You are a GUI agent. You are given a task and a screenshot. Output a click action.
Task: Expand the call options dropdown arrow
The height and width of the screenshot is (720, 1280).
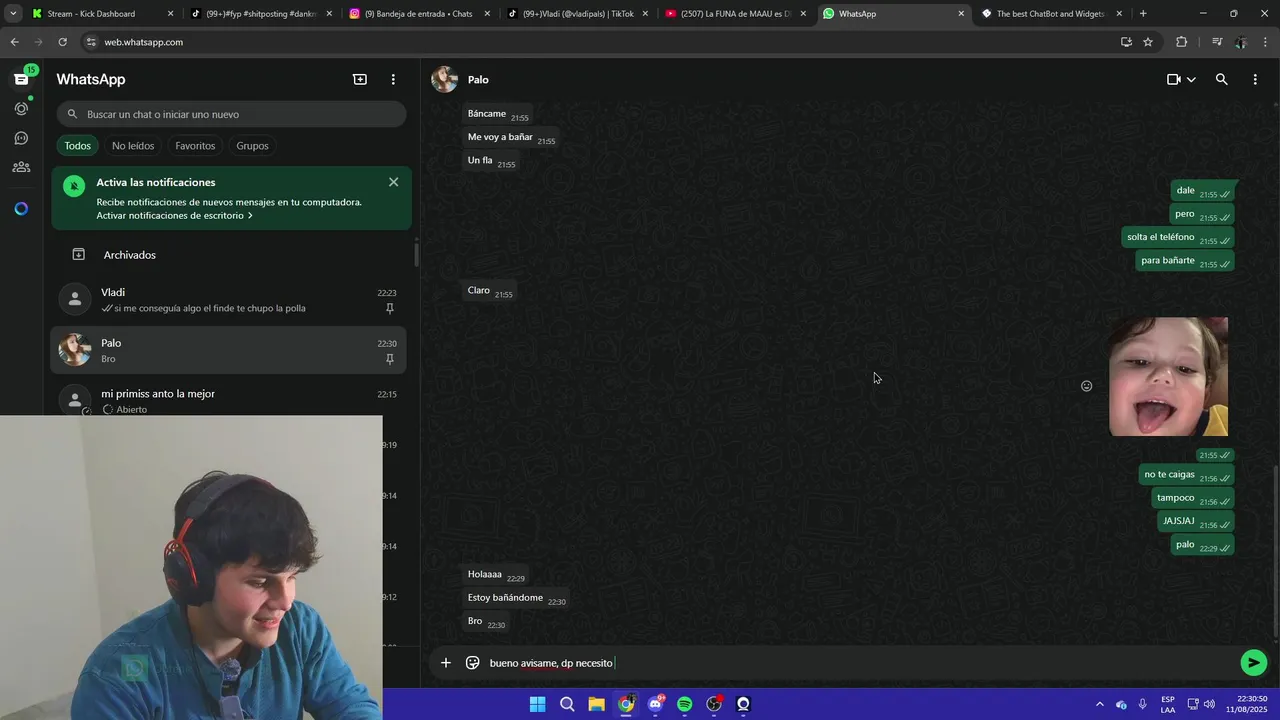pos(1191,80)
